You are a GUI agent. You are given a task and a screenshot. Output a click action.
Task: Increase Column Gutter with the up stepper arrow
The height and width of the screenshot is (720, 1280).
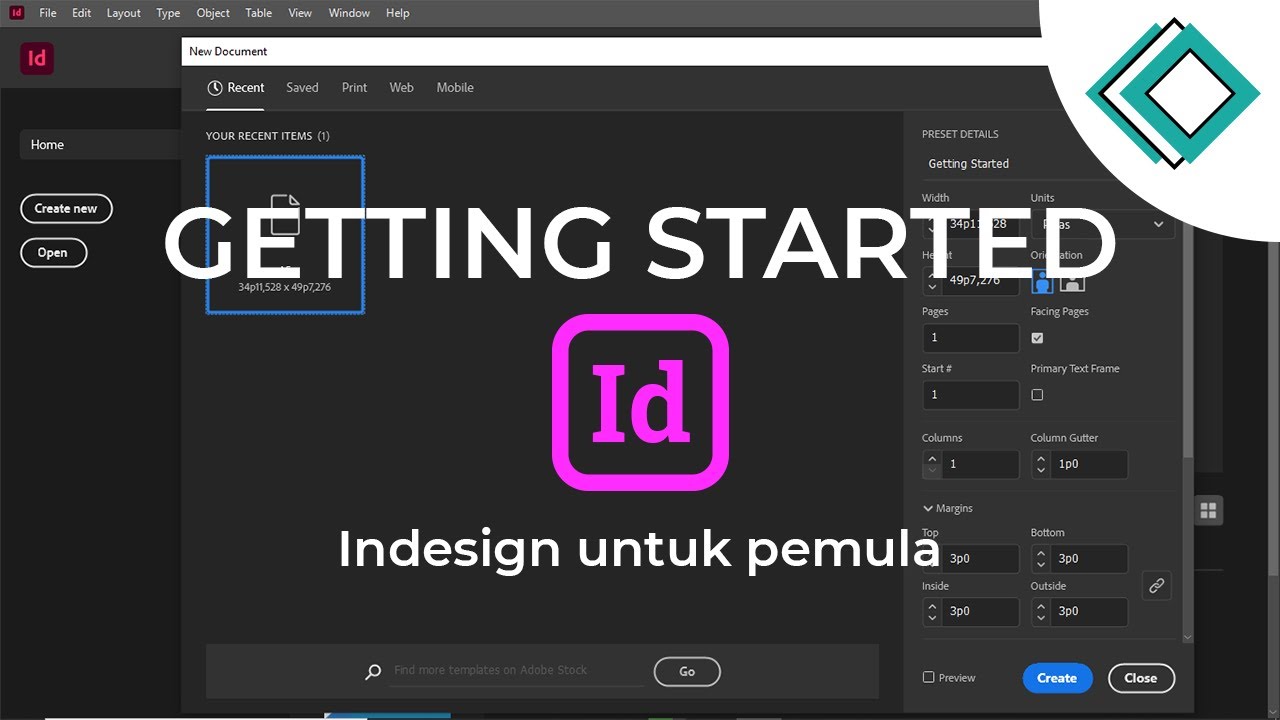point(1041,458)
